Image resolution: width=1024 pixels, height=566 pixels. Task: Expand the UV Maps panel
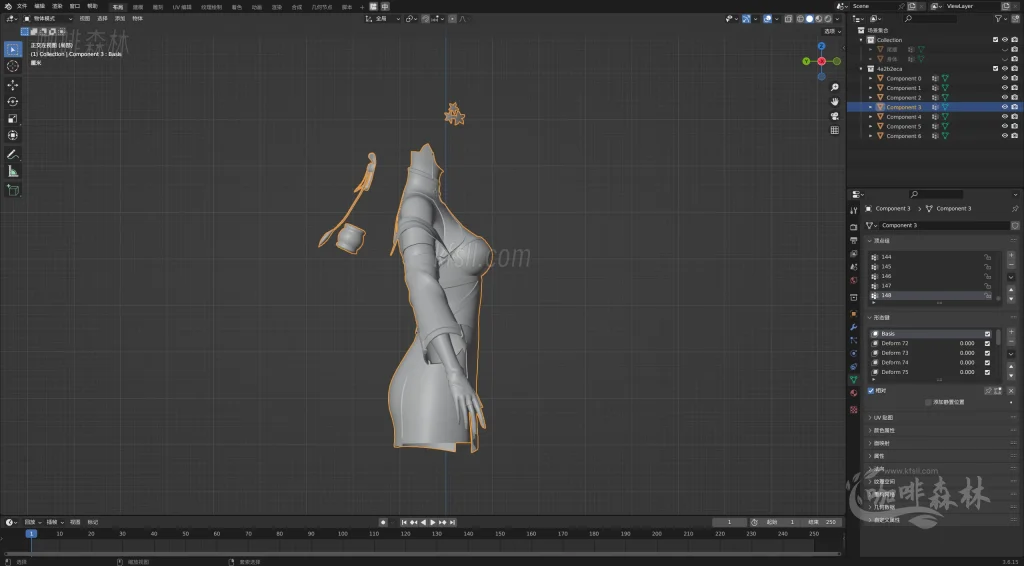point(883,418)
